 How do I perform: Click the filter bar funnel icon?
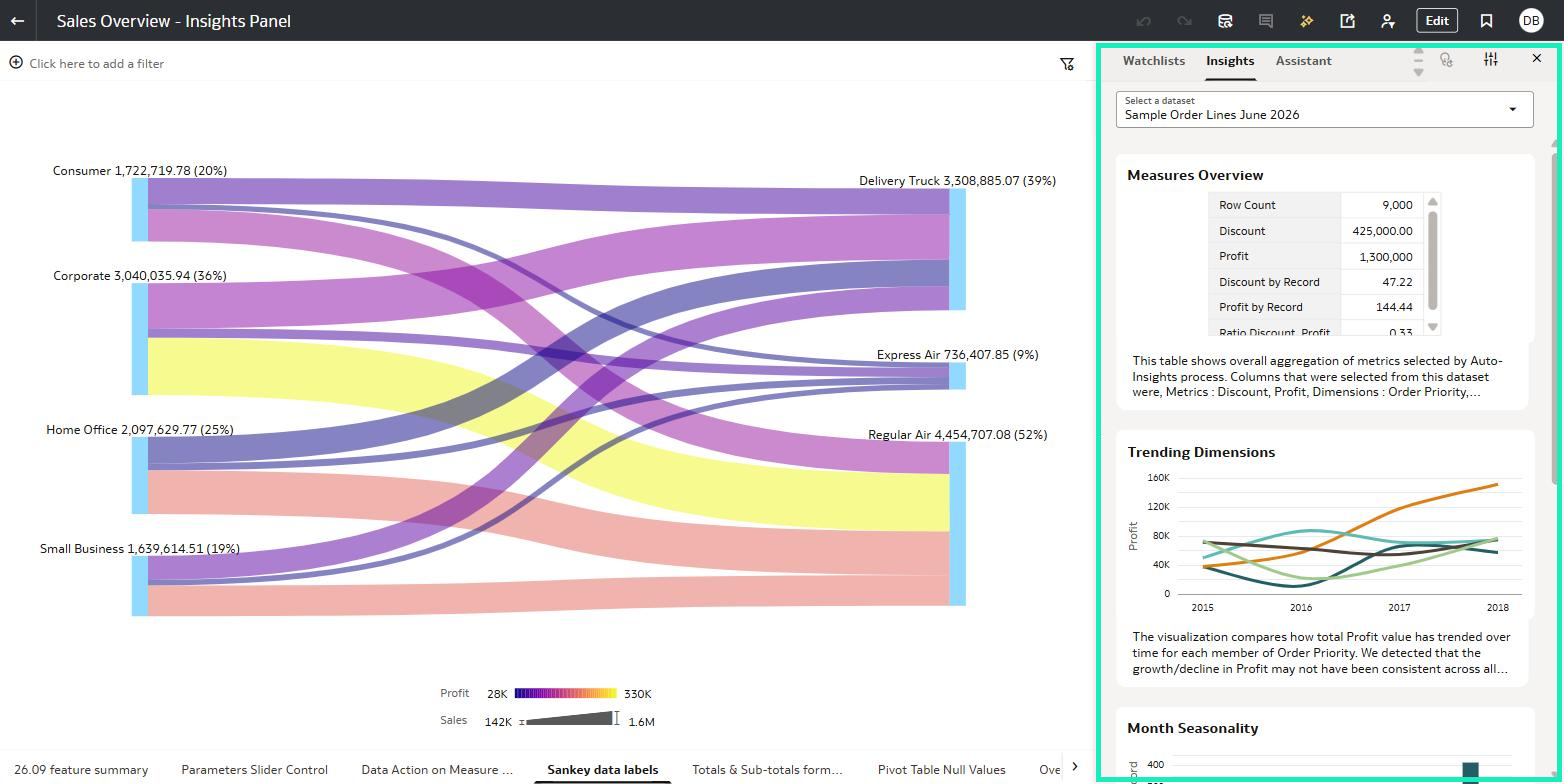(x=1067, y=63)
